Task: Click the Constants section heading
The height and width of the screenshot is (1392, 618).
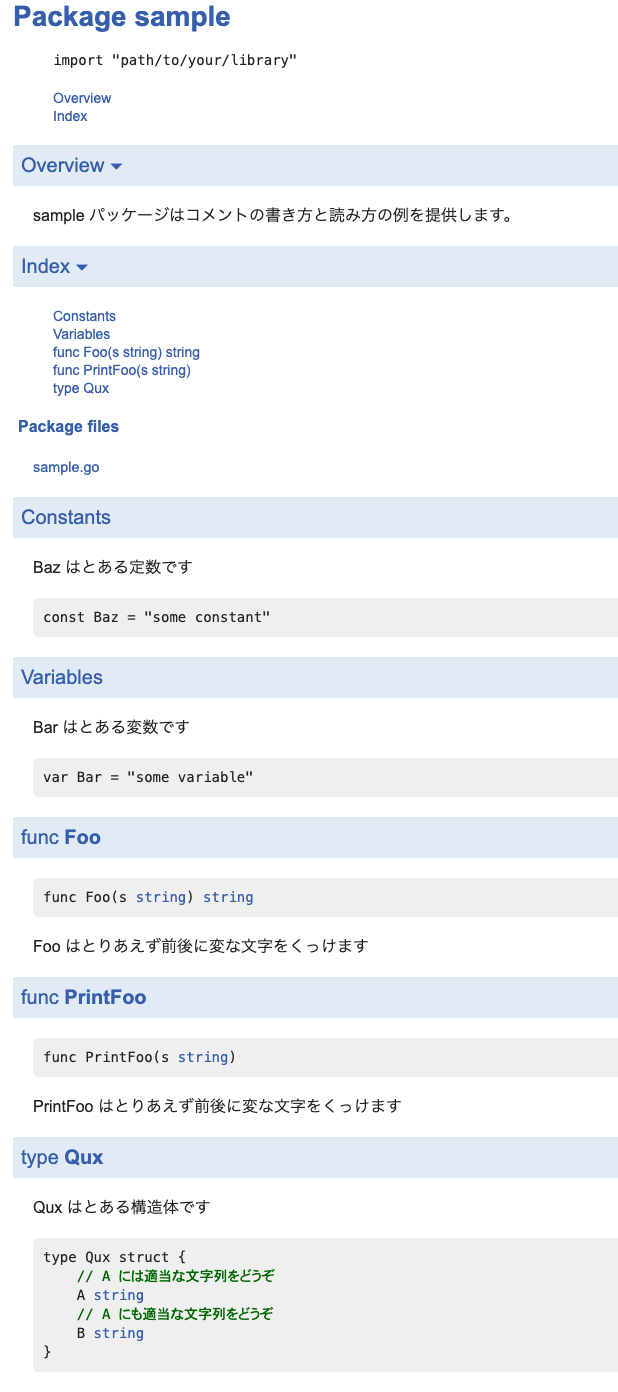Action: (x=66, y=517)
